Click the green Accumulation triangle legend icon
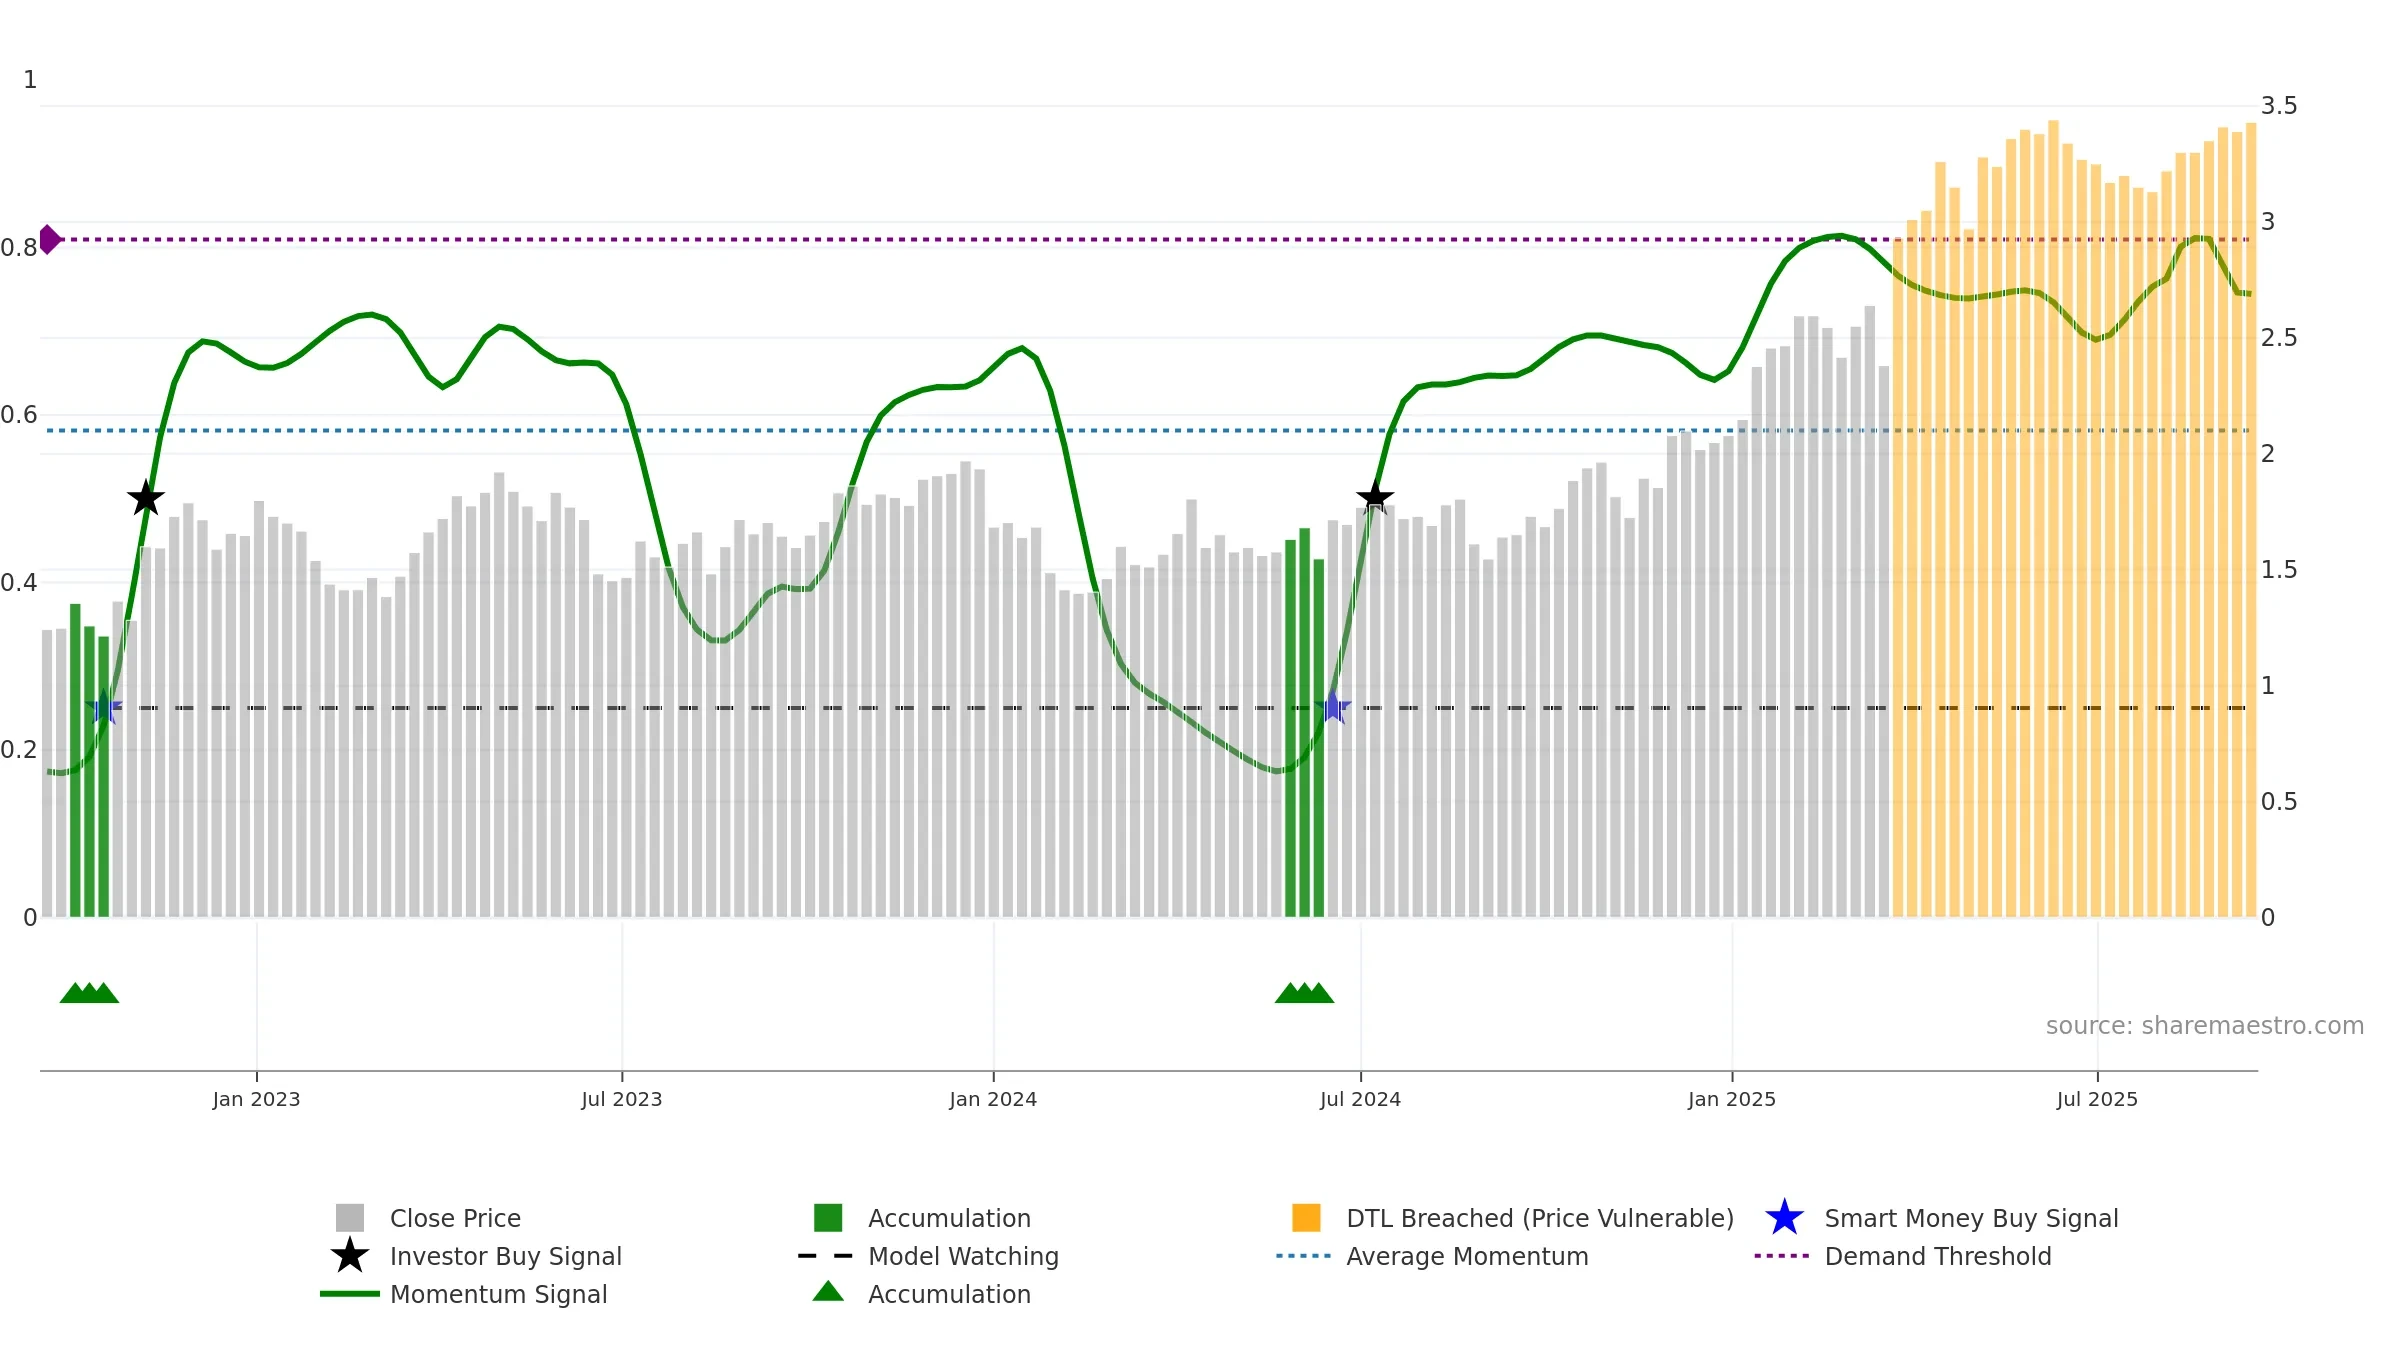The width and height of the screenshot is (2400, 1350). point(828,1291)
